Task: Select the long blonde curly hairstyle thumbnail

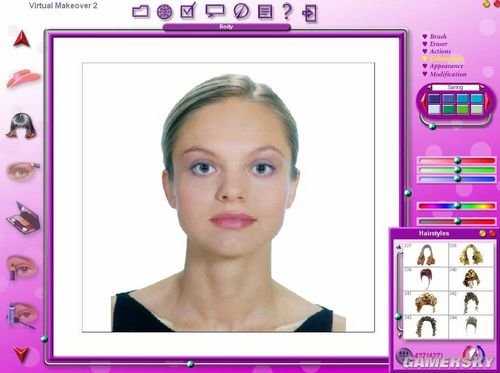Action: pos(471,255)
